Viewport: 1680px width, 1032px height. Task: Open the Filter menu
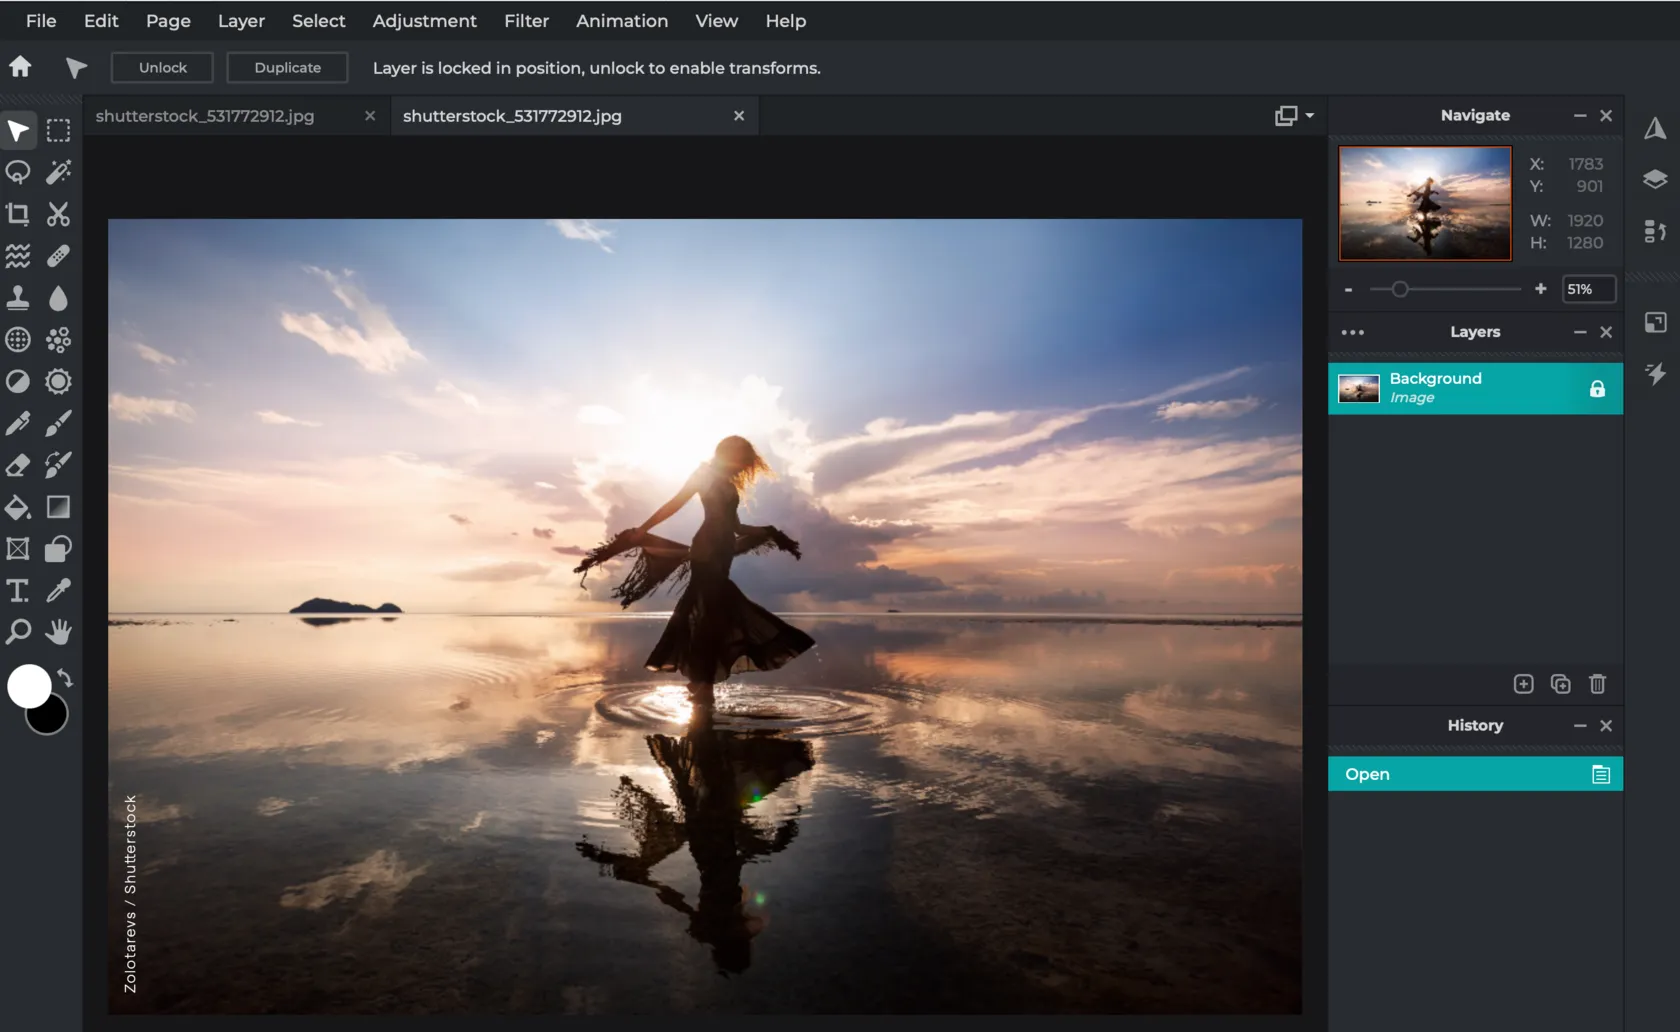526,21
